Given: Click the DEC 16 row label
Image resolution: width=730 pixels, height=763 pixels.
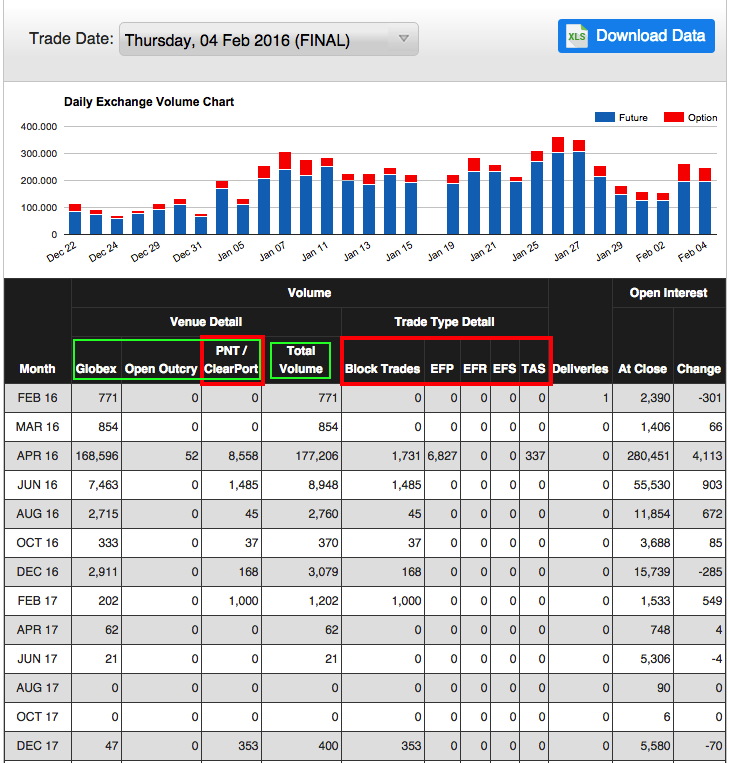Looking at the screenshot, I should tap(37, 572).
